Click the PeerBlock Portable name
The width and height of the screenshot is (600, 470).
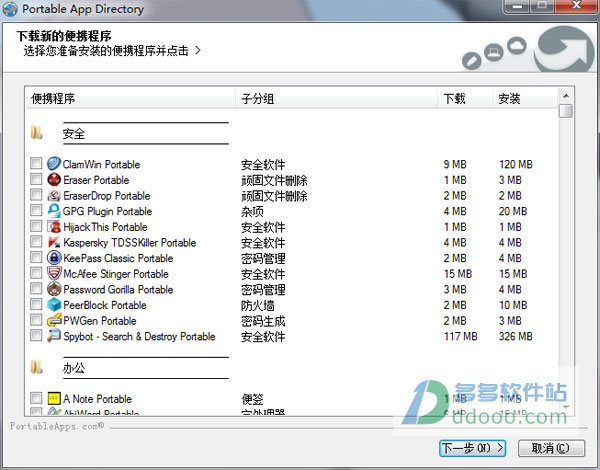tap(105, 305)
